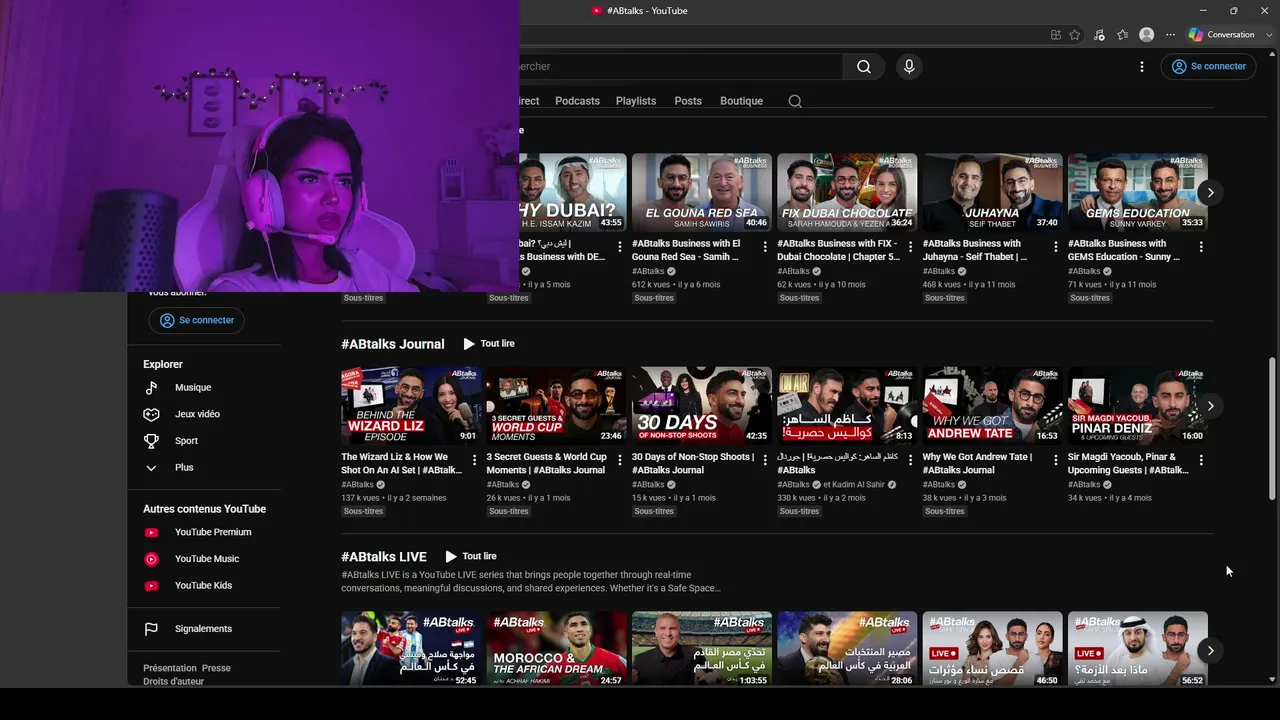Play the GEMS Education thumbnail
The width and height of the screenshot is (1280, 720).
pos(1138,193)
